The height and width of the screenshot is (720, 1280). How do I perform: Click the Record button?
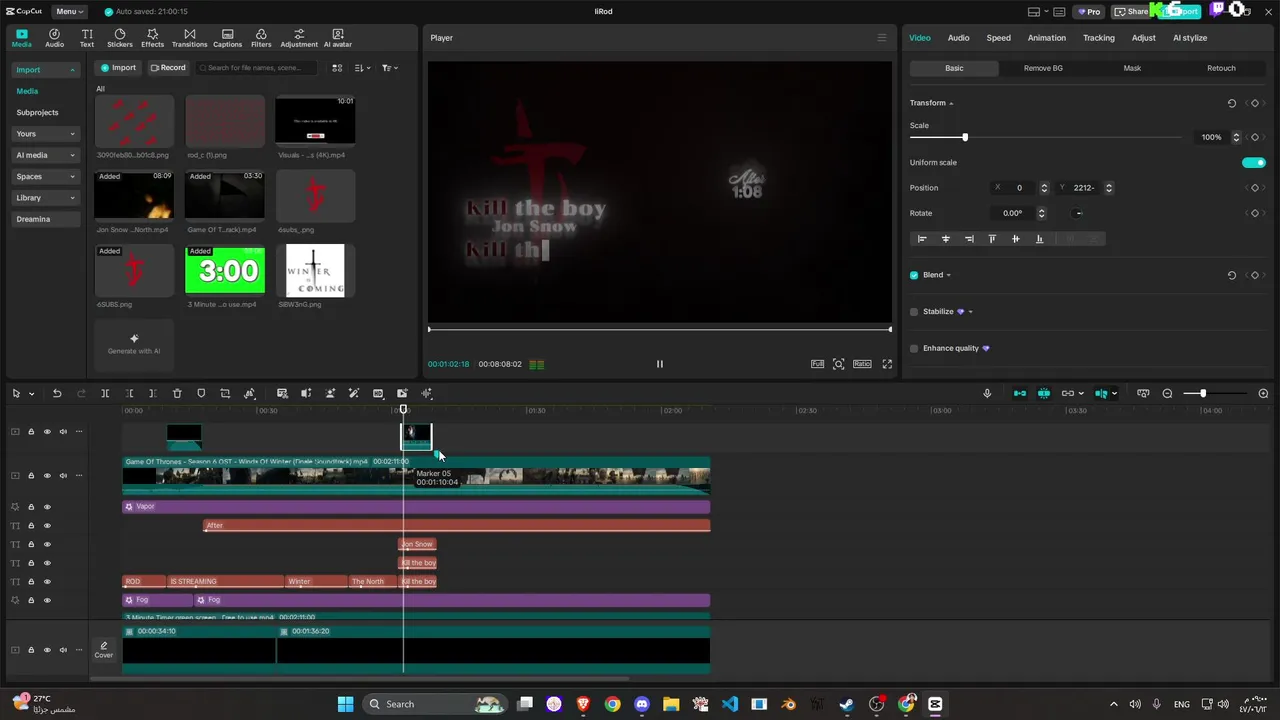point(168,68)
